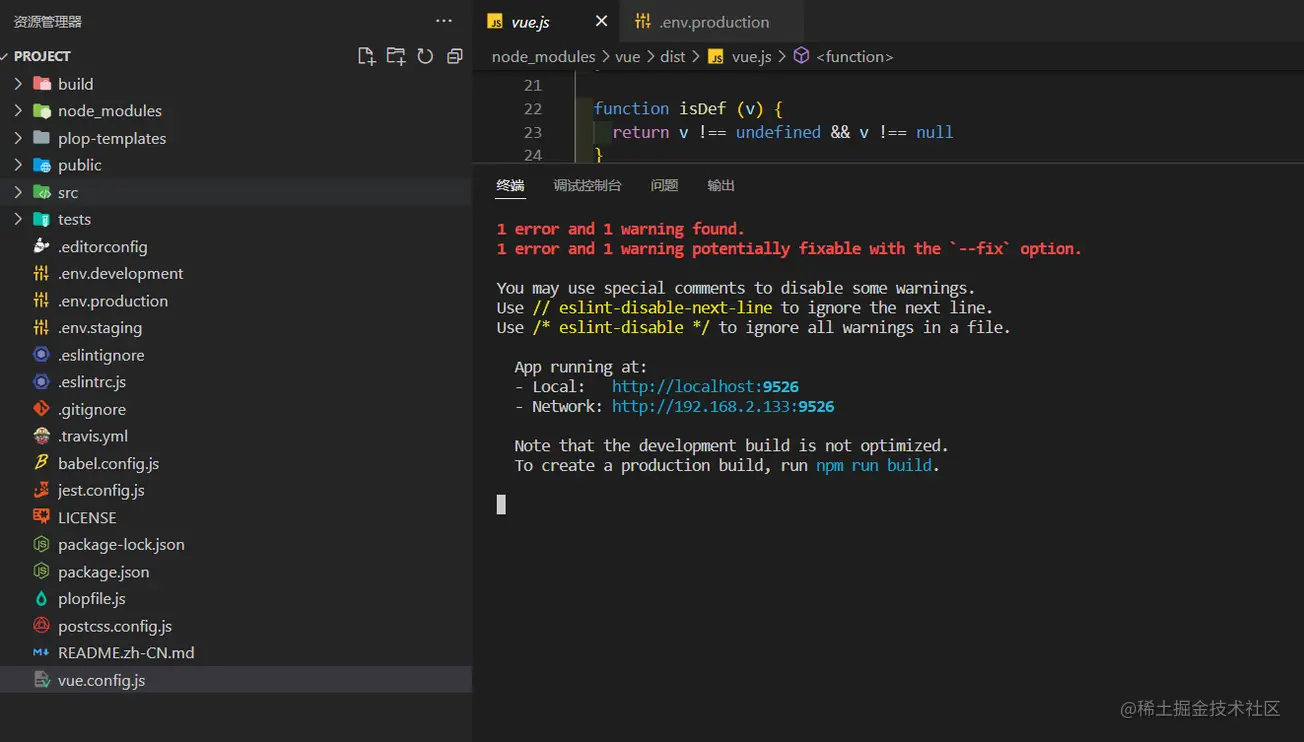
Task: Click the .gitignore file icon
Action: click(x=41, y=409)
